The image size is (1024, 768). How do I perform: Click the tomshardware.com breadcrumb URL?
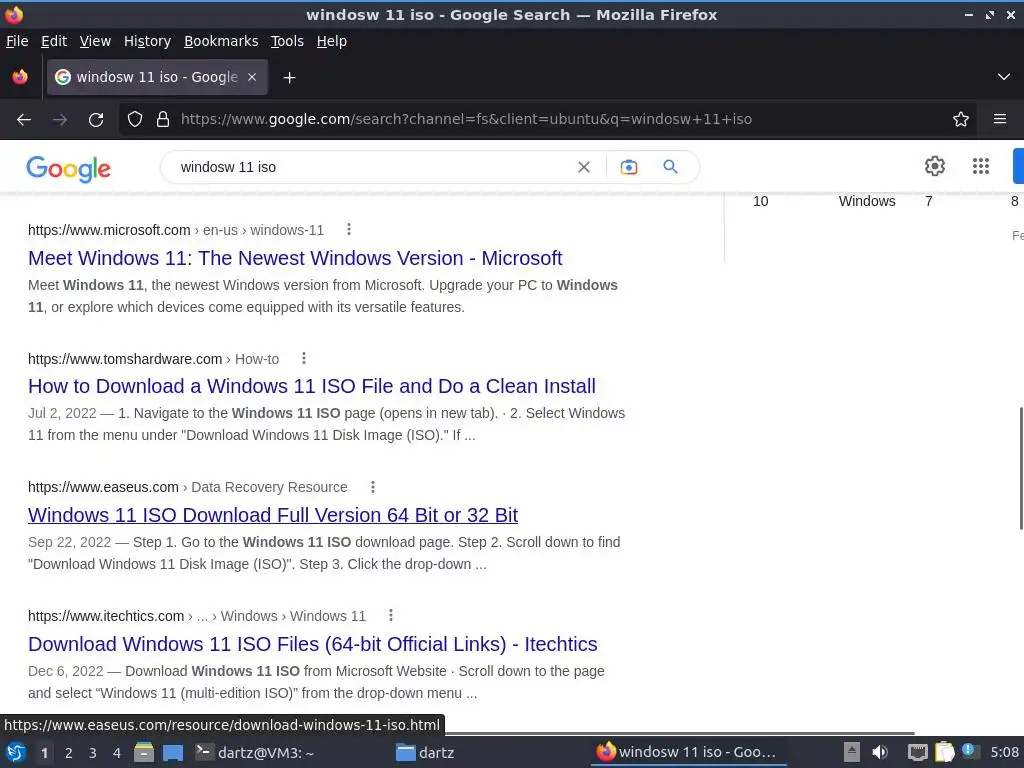pos(153,359)
